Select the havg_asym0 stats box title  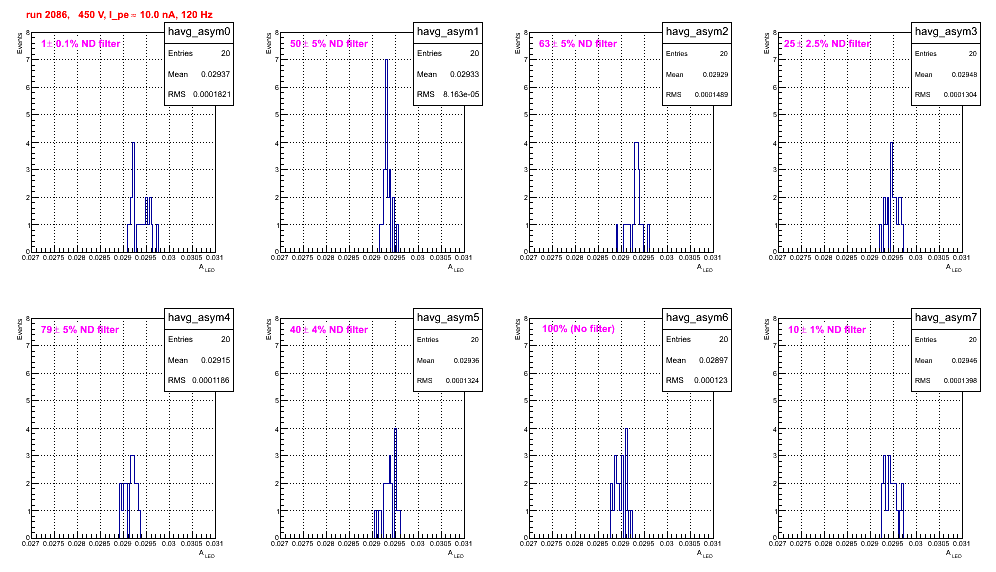pyautogui.click(x=199, y=32)
